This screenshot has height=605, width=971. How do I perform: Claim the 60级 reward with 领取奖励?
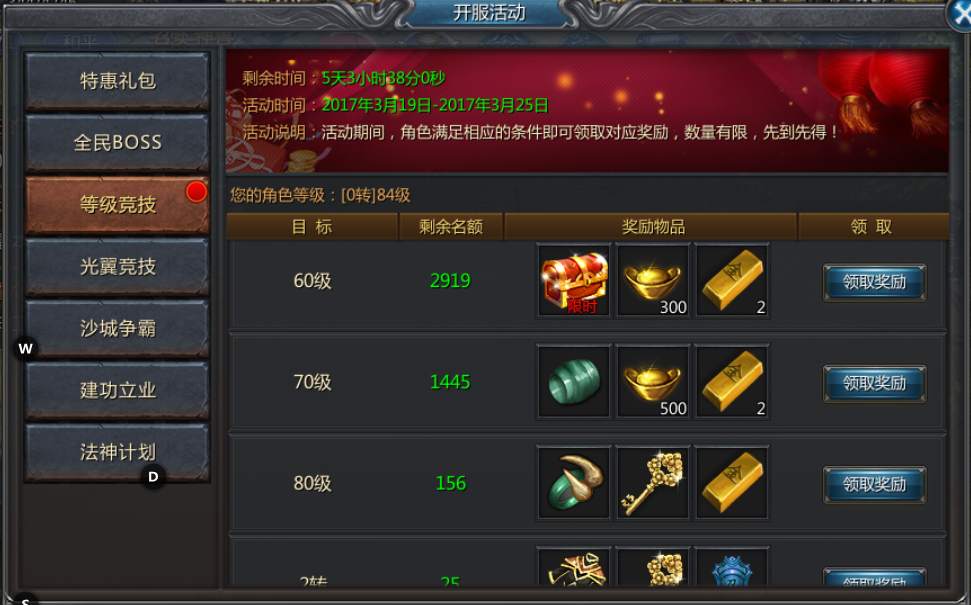tap(874, 282)
